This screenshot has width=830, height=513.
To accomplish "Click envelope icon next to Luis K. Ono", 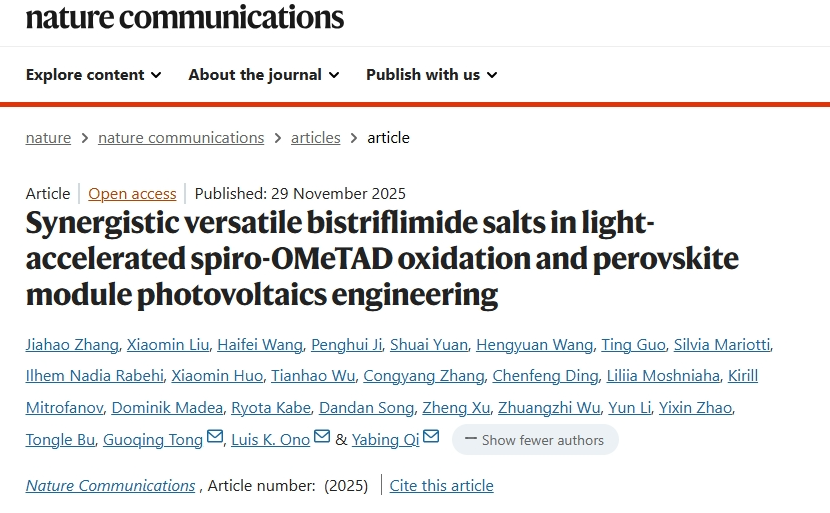I will 322,437.
